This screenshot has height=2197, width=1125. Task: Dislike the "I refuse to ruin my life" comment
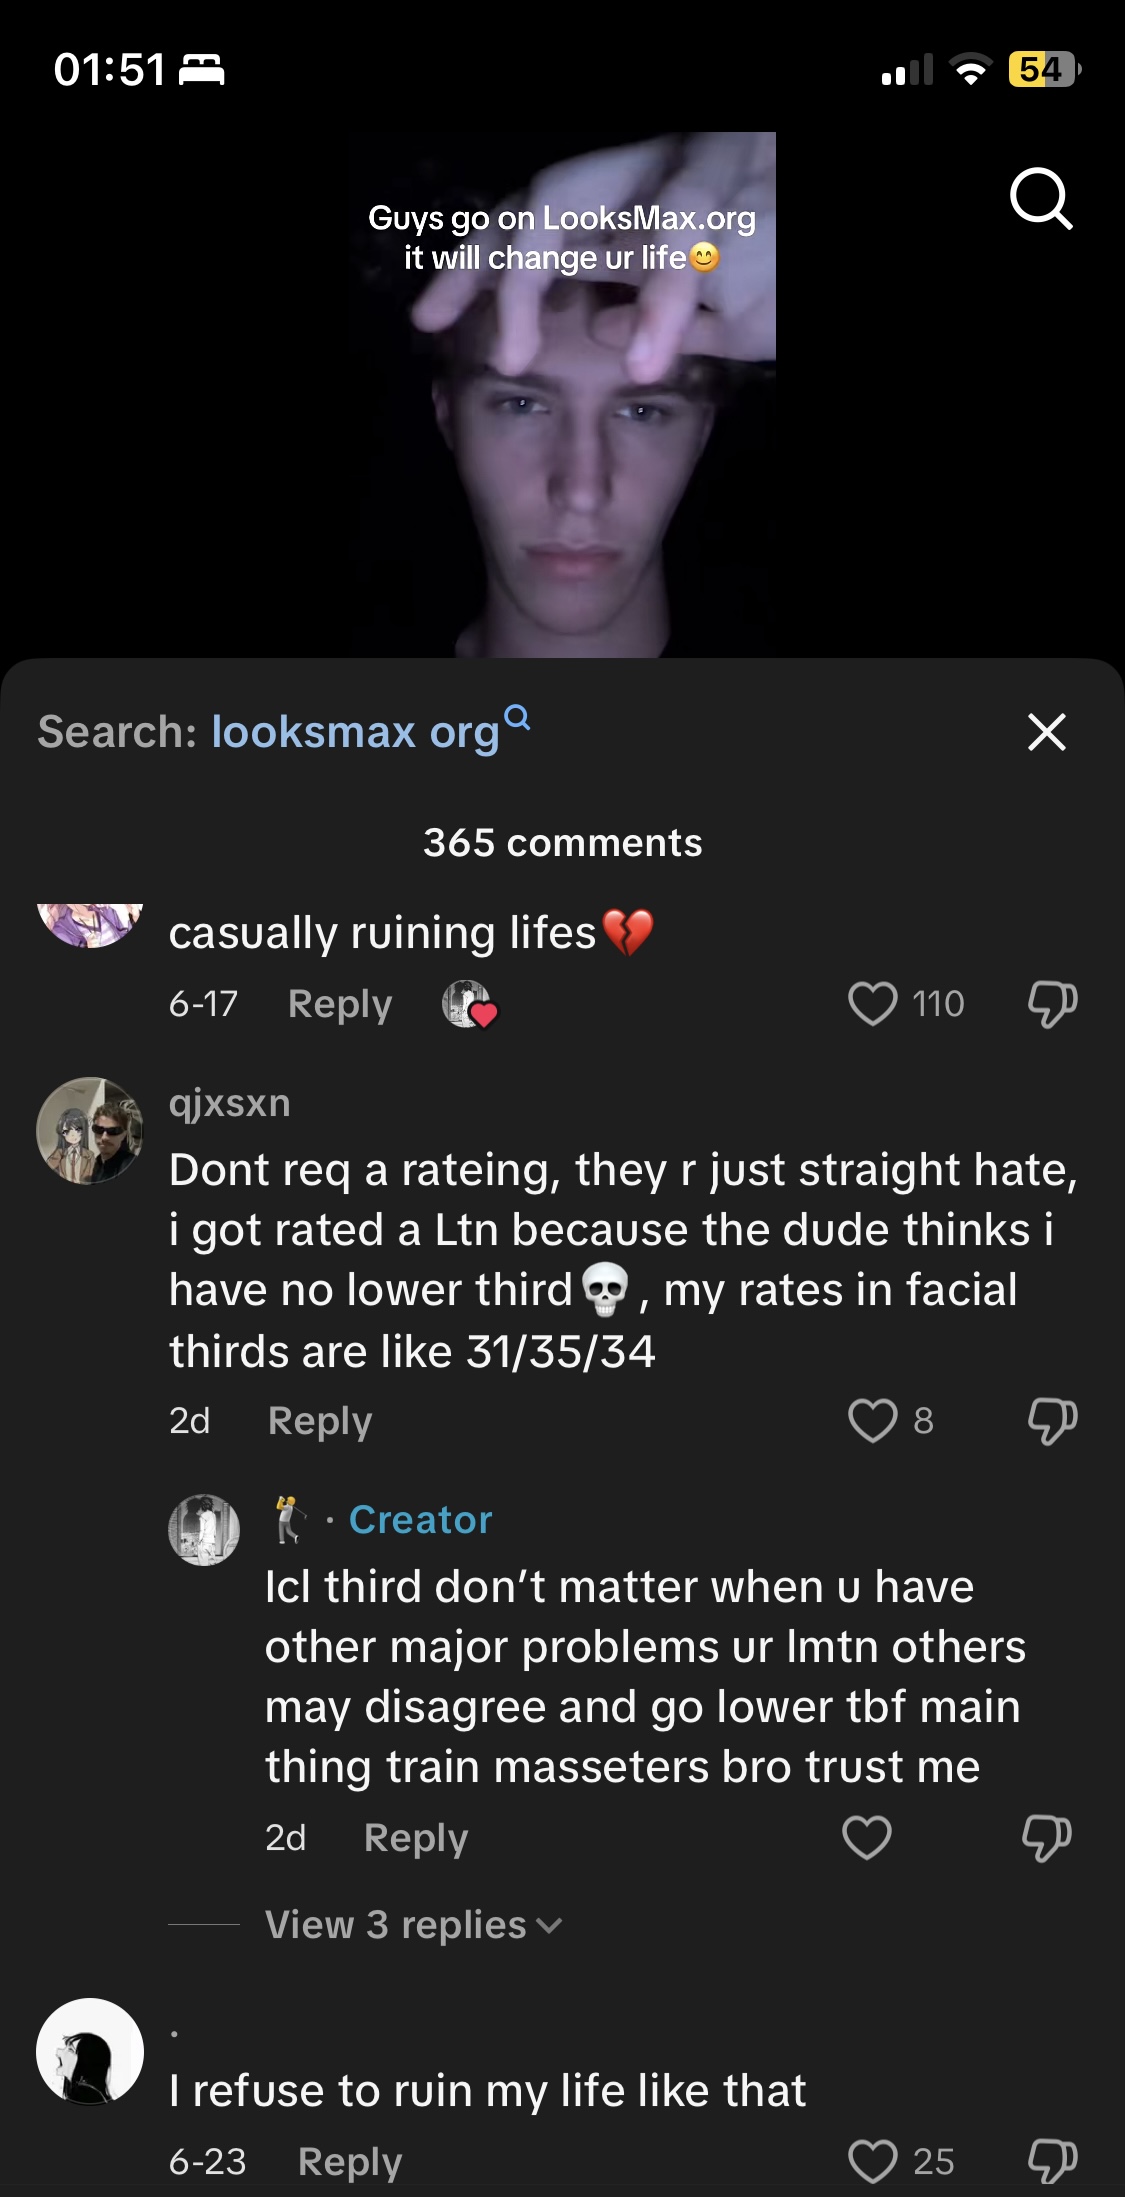[x=1052, y=2161]
